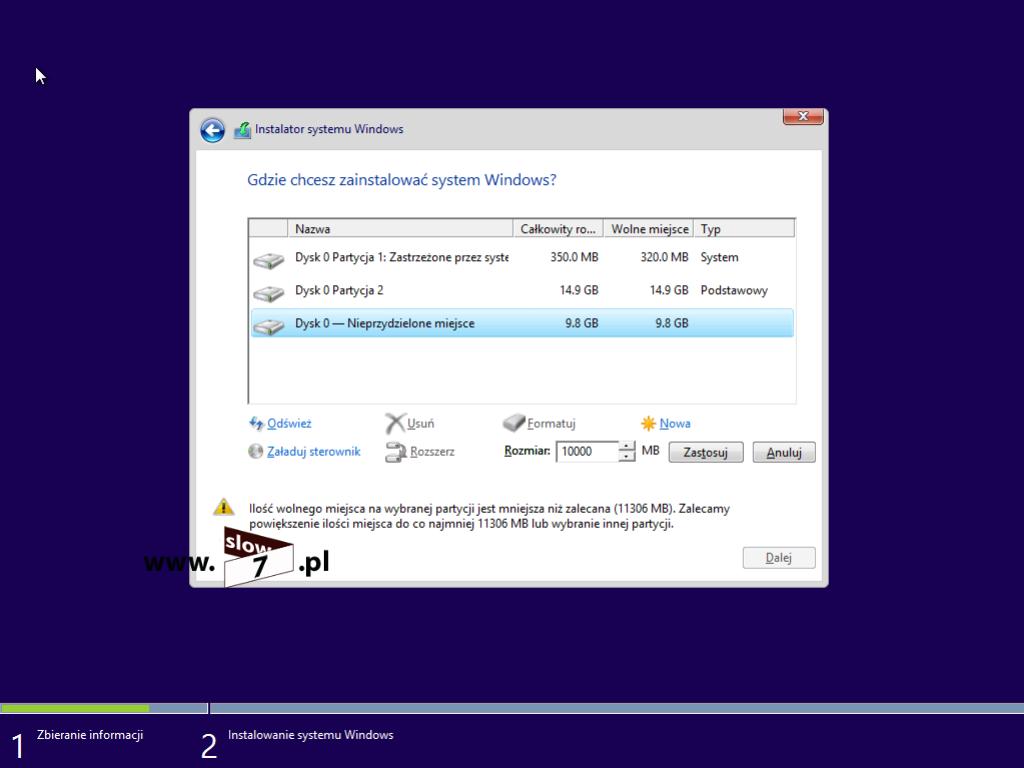Screen dimensions: 1024x768
Task: Click the heading Gdzie chcesz zainstalować system Windows?
Action: [x=402, y=180]
